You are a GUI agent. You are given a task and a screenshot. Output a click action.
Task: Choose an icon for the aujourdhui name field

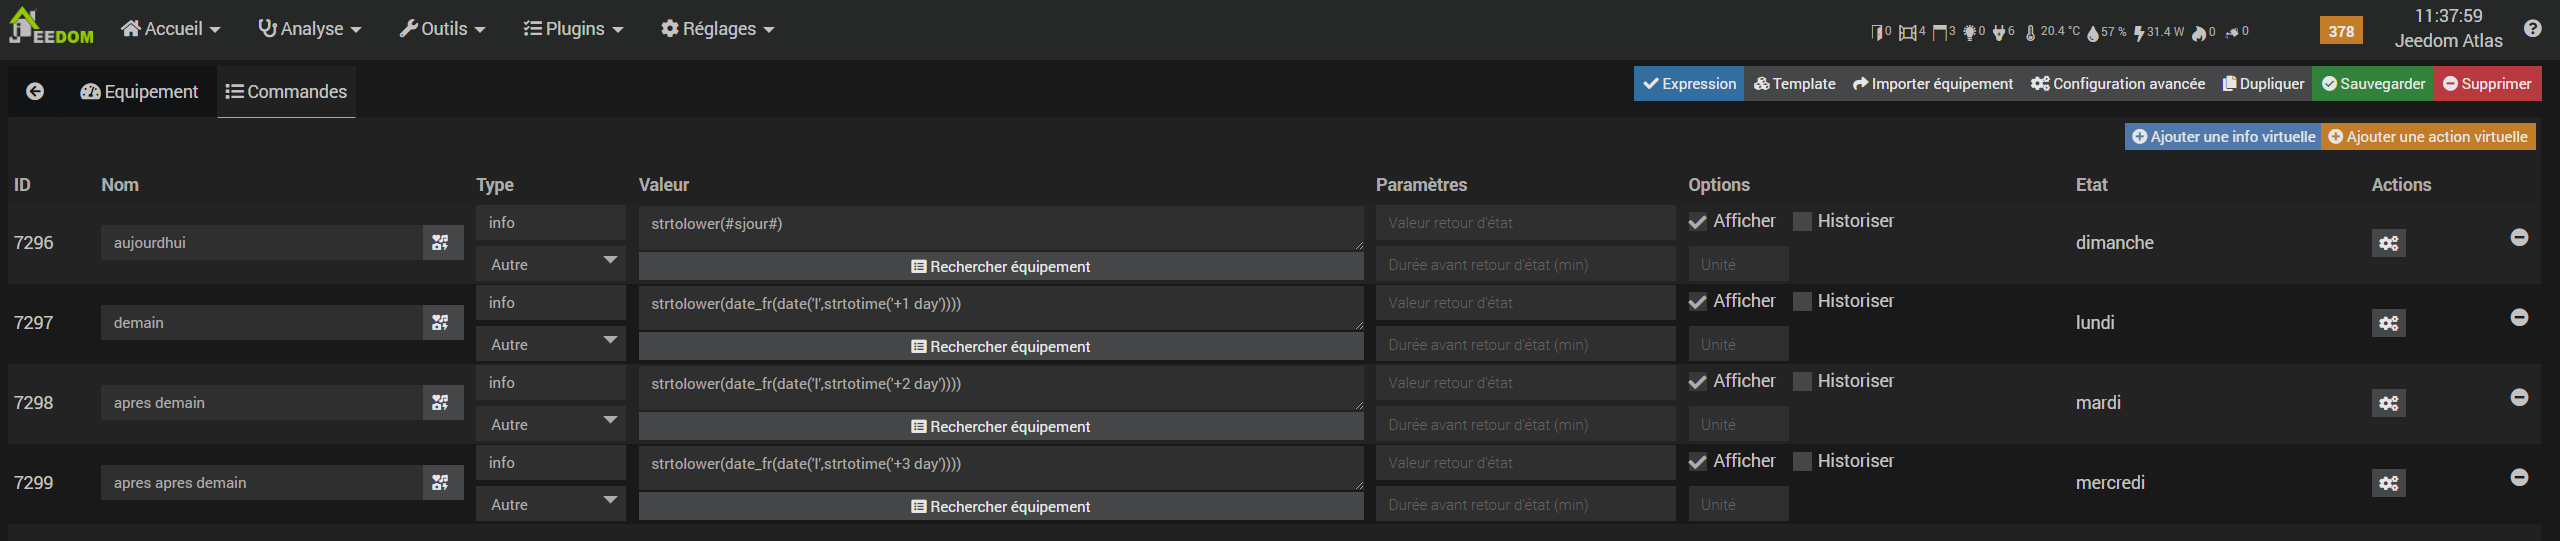[x=440, y=242]
